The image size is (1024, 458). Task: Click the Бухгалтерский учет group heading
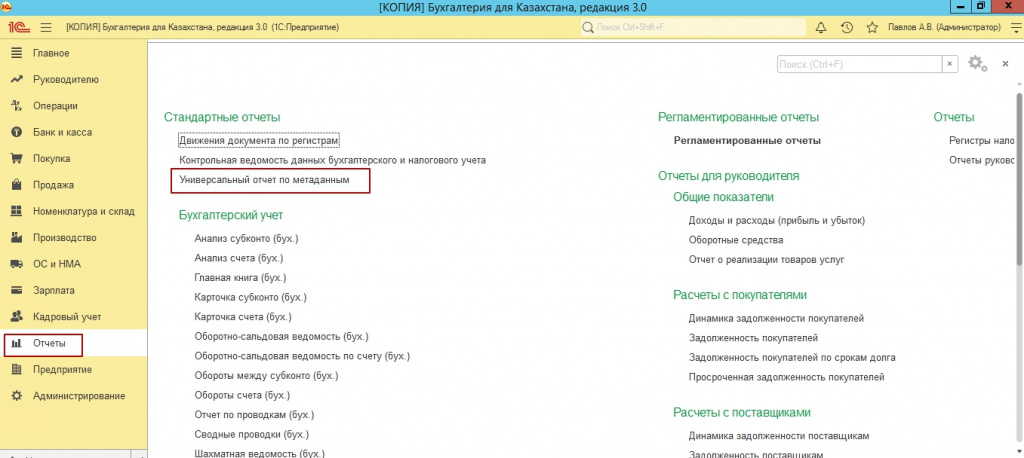coord(231,215)
